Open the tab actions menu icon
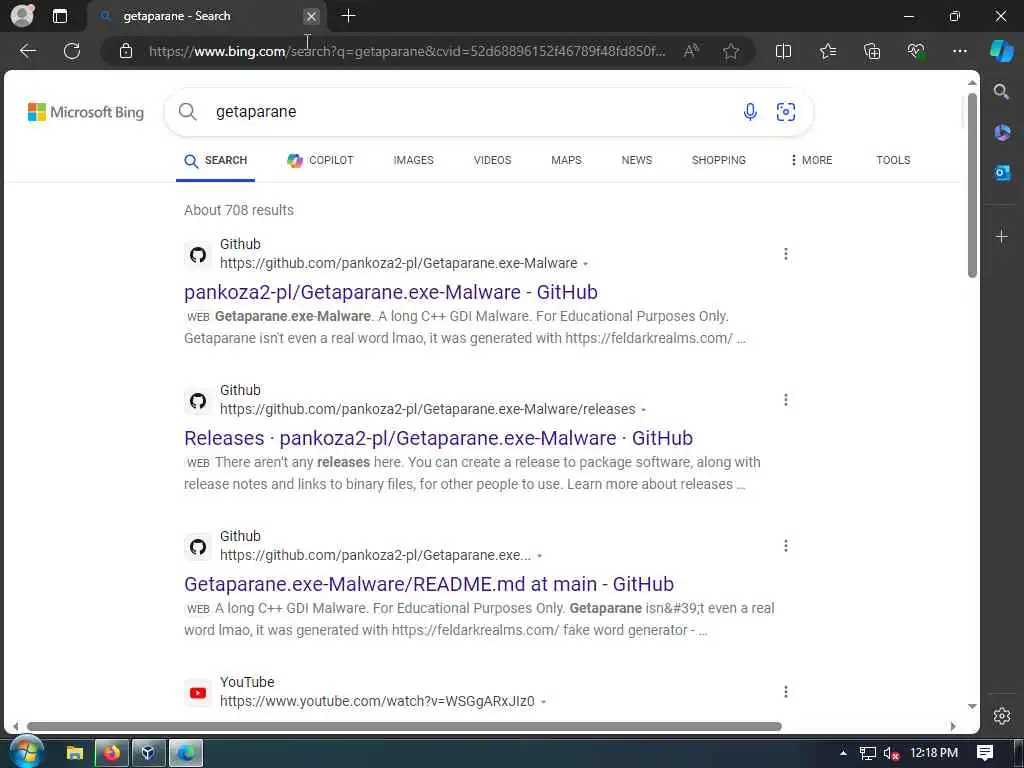 click(x=59, y=16)
